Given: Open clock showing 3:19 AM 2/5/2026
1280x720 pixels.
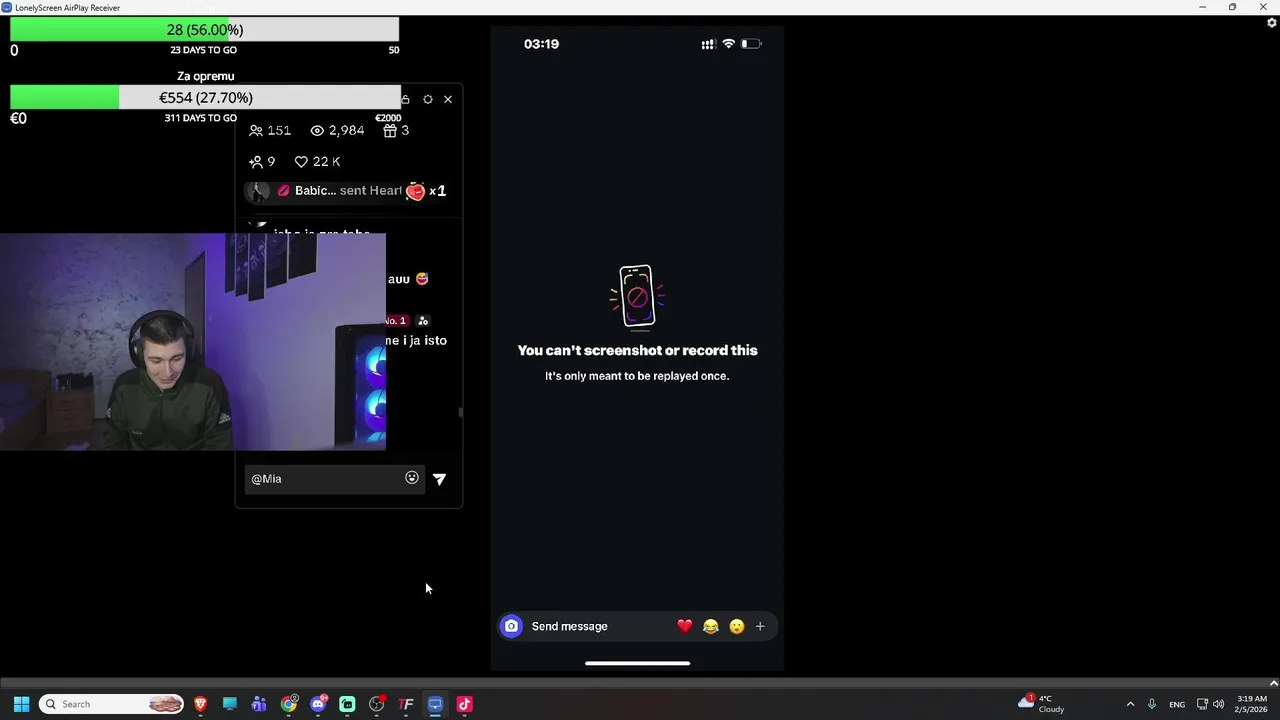Looking at the screenshot, I should (1251, 704).
